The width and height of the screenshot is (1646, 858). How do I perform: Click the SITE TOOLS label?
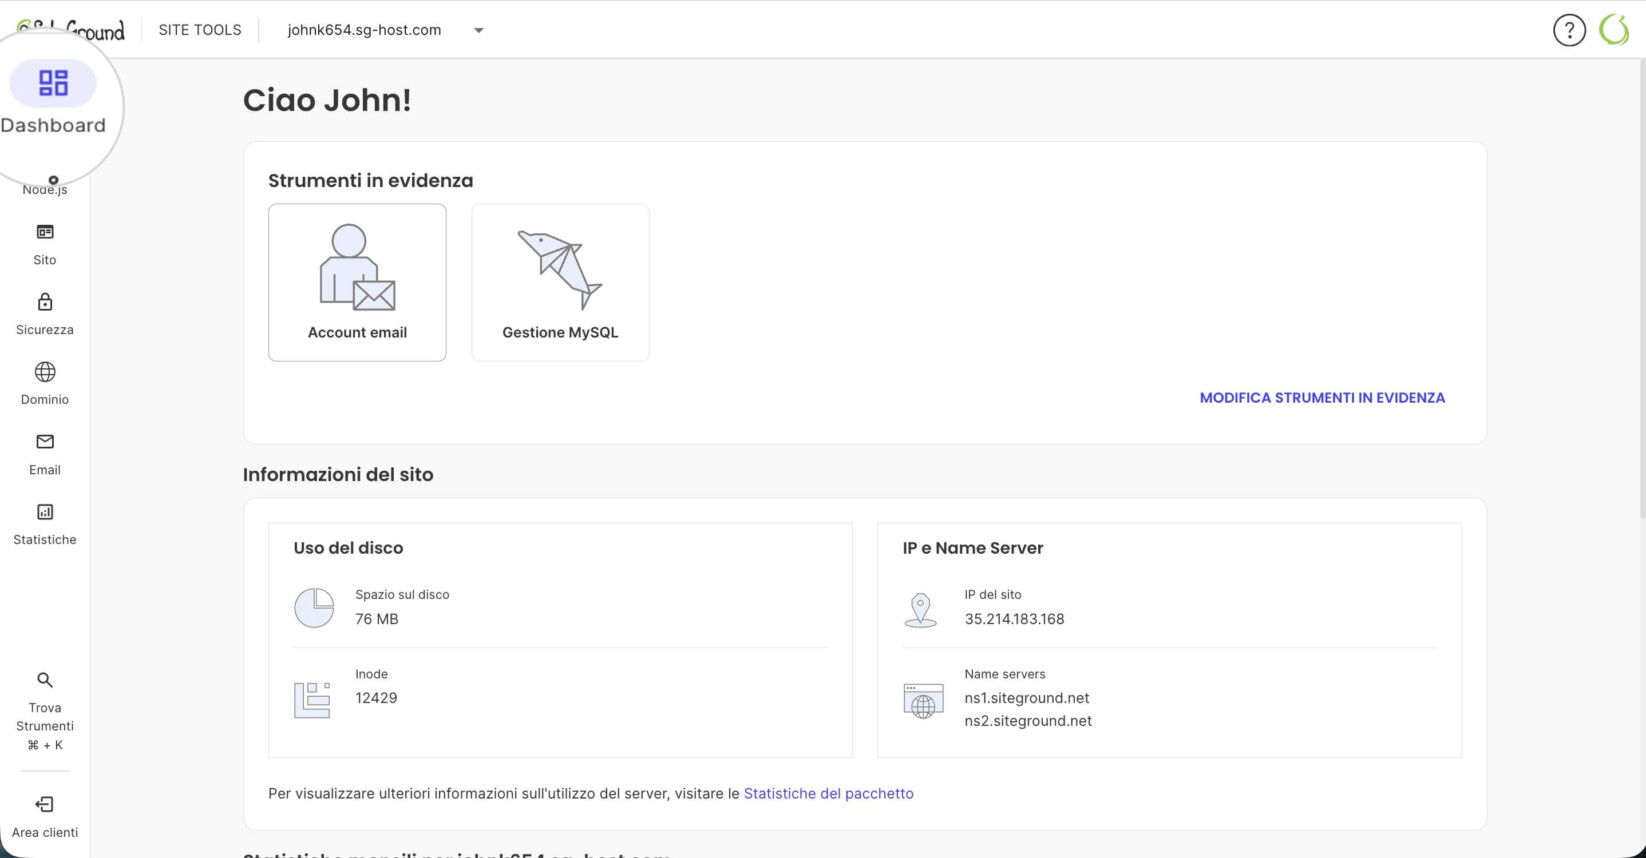pyautogui.click(x=200, y=30)
